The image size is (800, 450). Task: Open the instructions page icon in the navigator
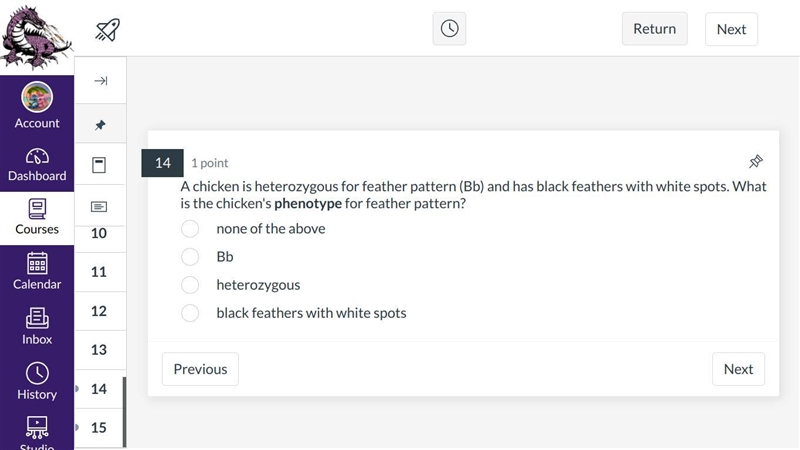tap(99, 165)
